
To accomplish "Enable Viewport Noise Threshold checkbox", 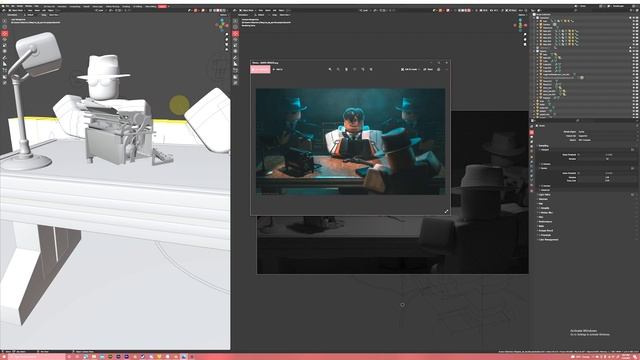I will pyautogui.click(x=578, y=155).
